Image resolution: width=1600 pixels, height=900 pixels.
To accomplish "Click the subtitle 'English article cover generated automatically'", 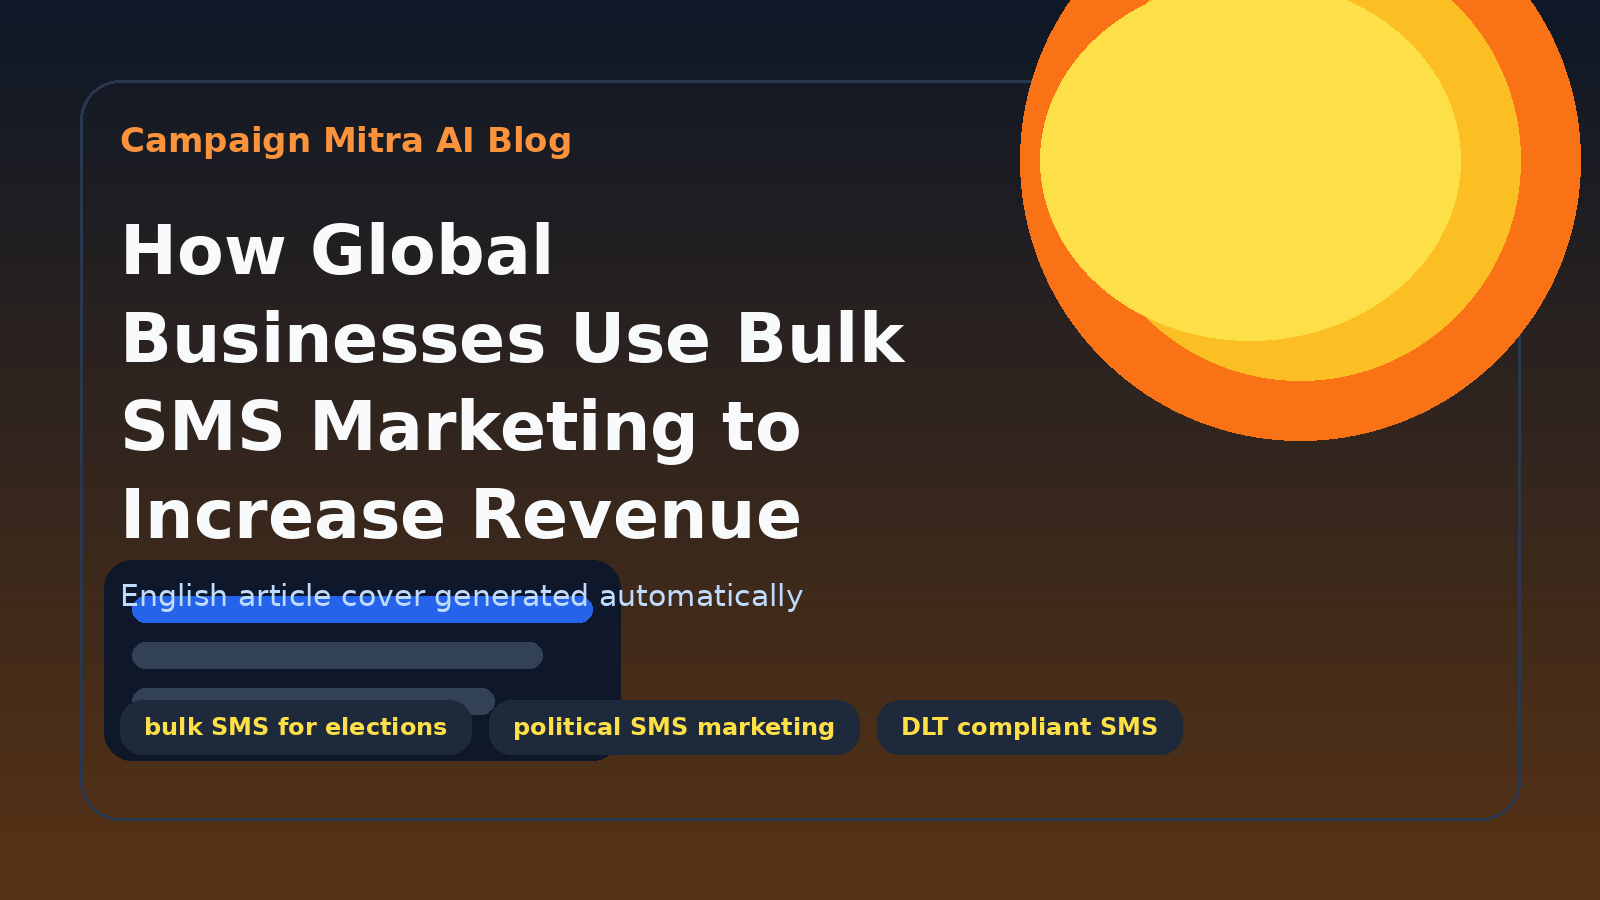I will [x=461, y=596].
